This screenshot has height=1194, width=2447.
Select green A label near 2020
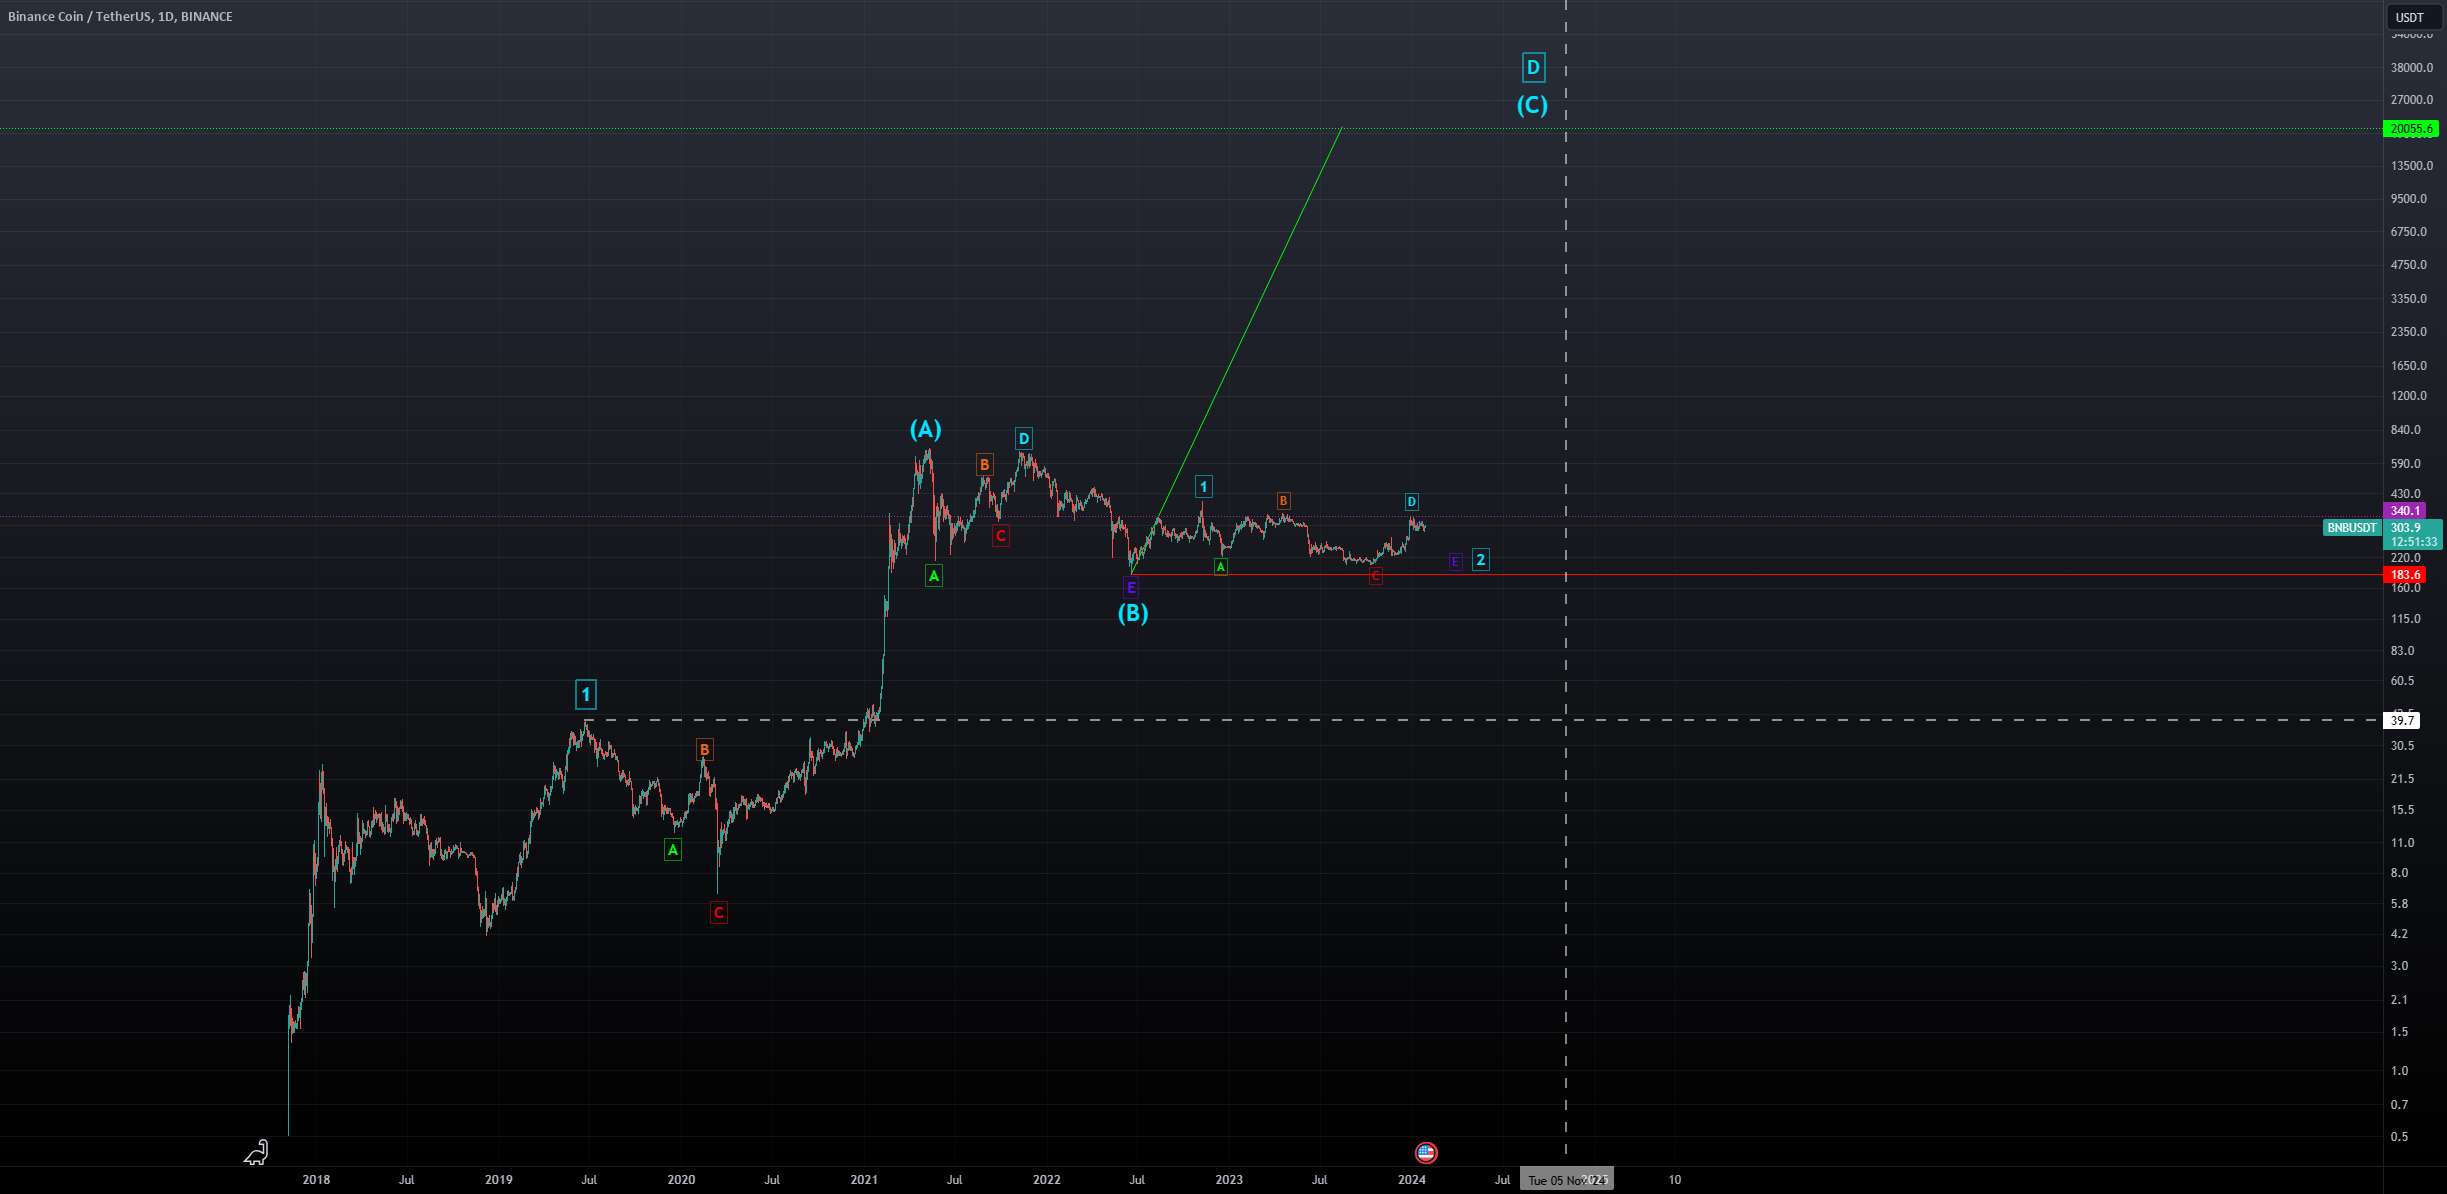tap(673, 850)
